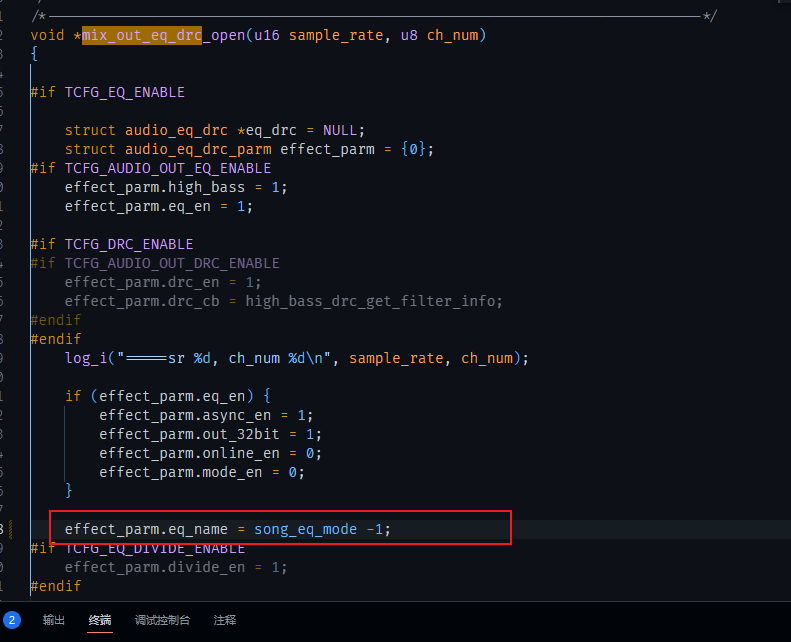Click the last '#endif' at bottom of editor

coord(55,586)
